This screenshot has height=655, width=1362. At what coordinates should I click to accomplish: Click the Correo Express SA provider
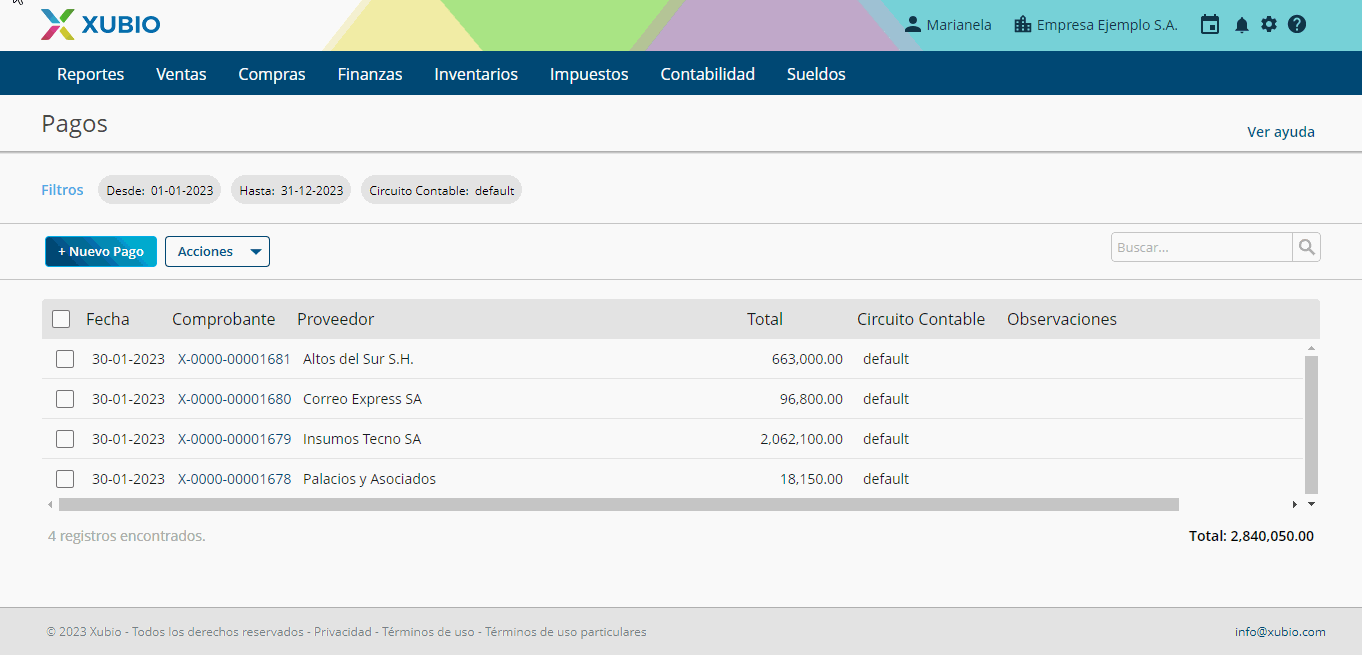click(x=362, y=399)
